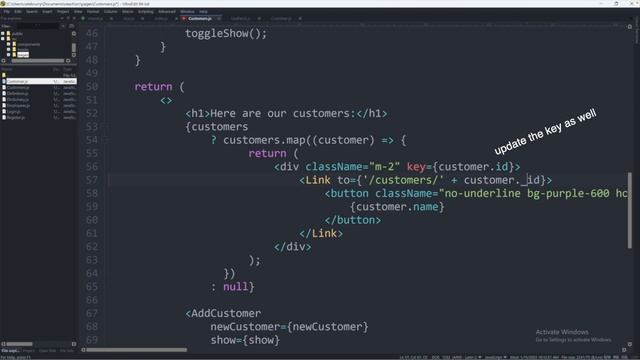Open the Insert menu
This screenshot has height=360, width=640.
pyautogui.click(x=47, y=11)
